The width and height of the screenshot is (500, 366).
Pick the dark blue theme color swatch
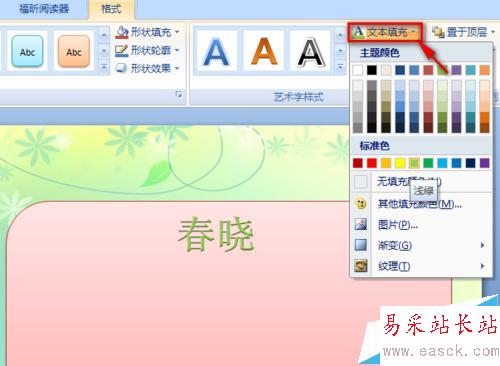click(400, 70)
